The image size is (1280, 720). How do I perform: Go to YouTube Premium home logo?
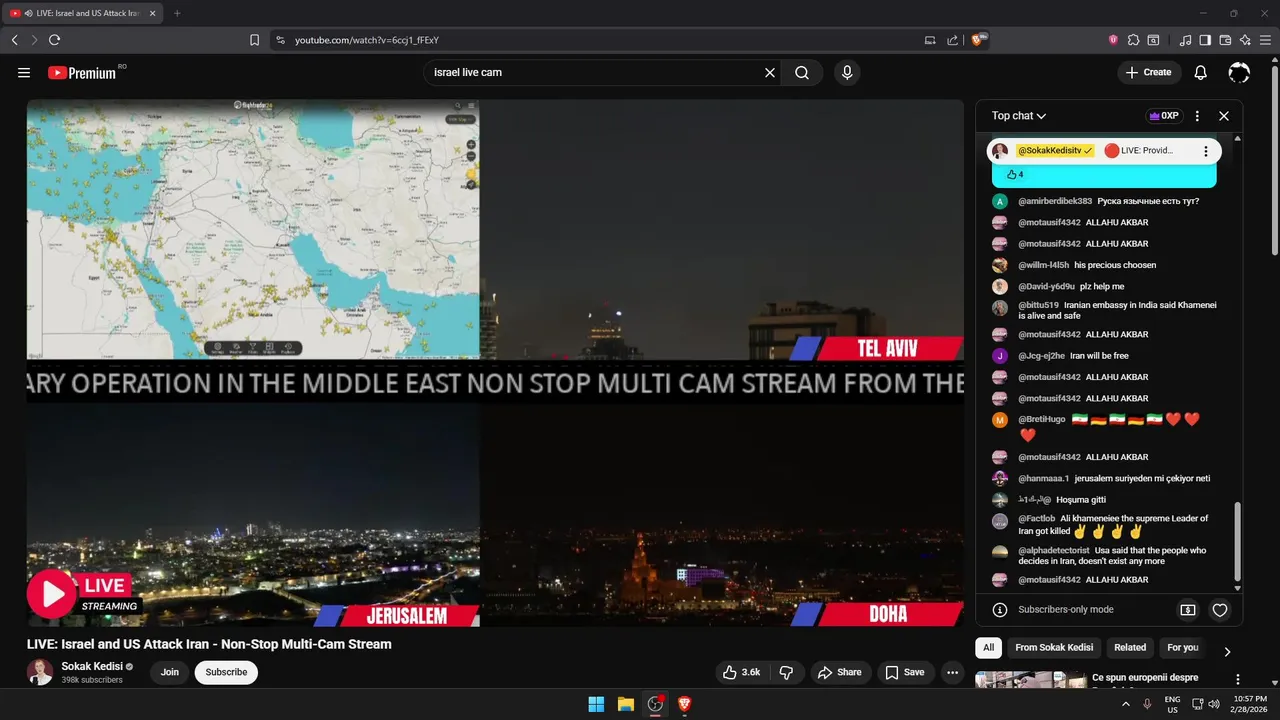click(82, 73)
